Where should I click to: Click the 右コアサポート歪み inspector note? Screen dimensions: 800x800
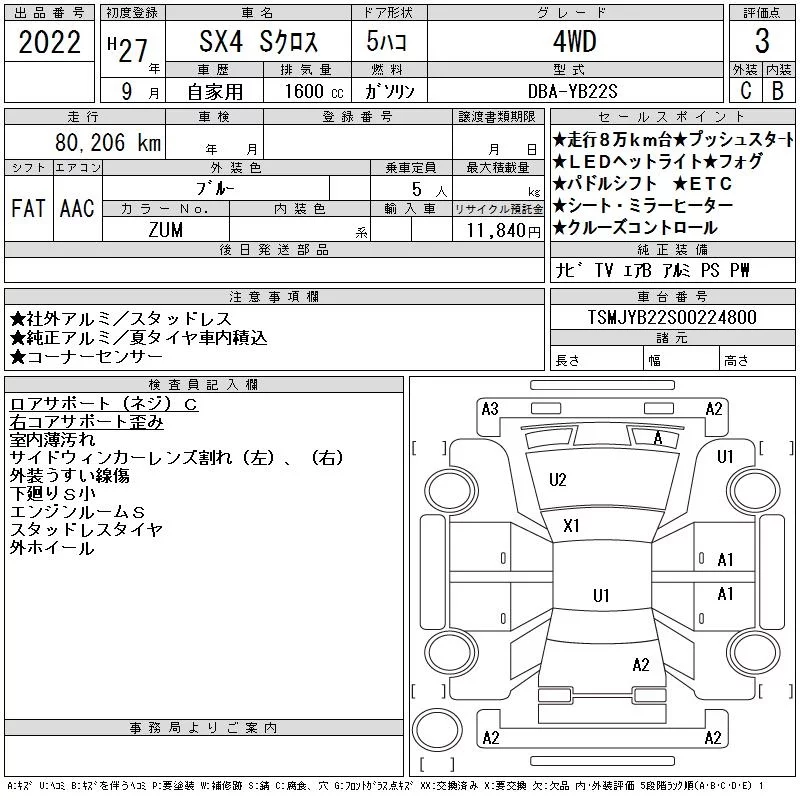86,422
